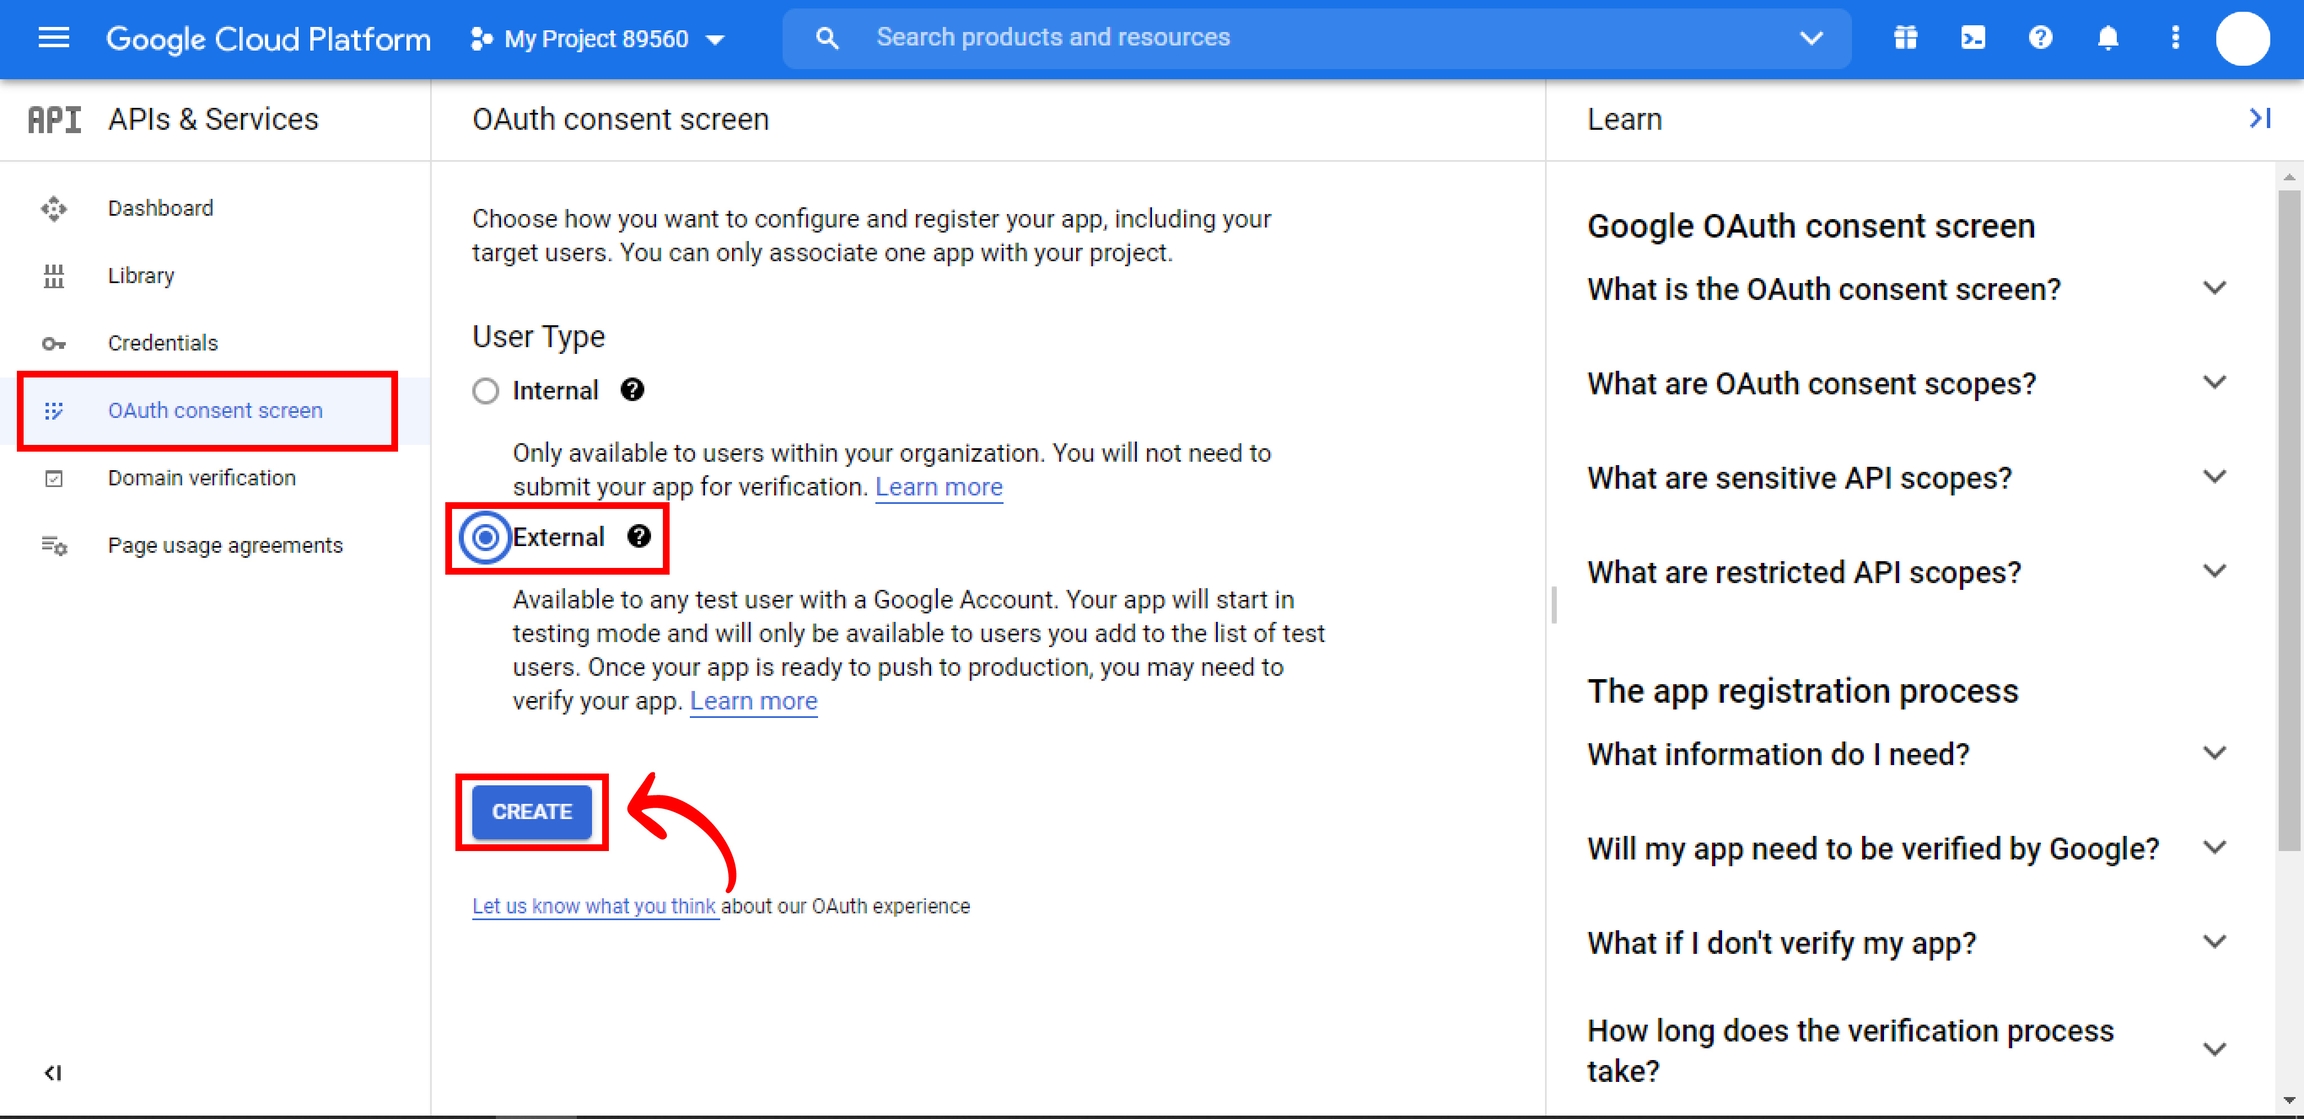This screenshot has height=1119, width=2304.
Task: Open the three-dot settings menu in top bar
Action: tap(2175, 38)
